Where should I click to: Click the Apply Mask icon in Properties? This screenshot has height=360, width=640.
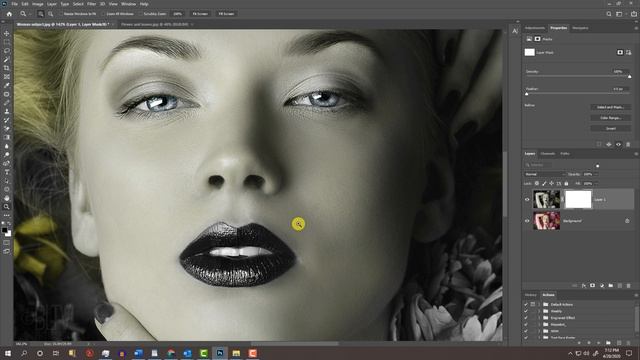pyautogui.click(x=609, y=144)
